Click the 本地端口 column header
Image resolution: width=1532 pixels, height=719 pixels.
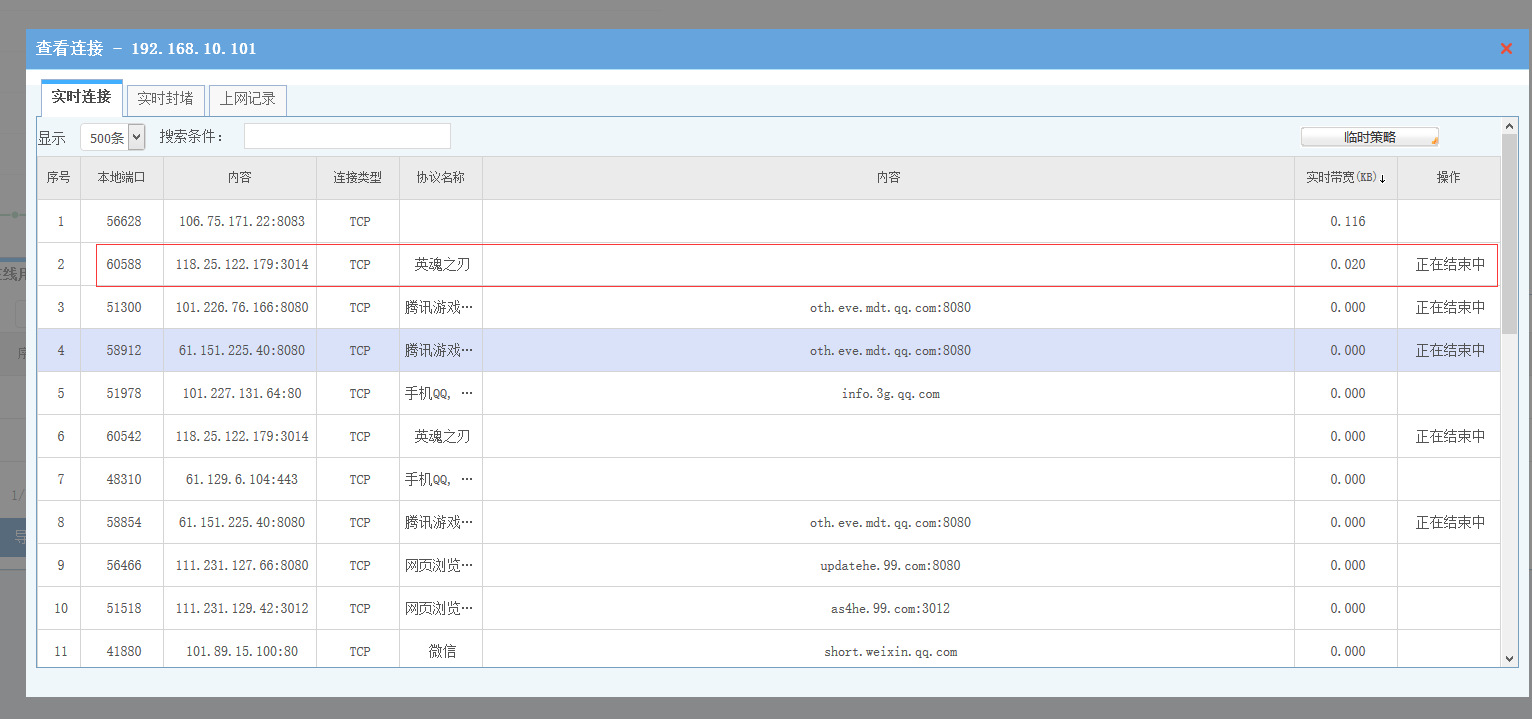pos(121,178)
